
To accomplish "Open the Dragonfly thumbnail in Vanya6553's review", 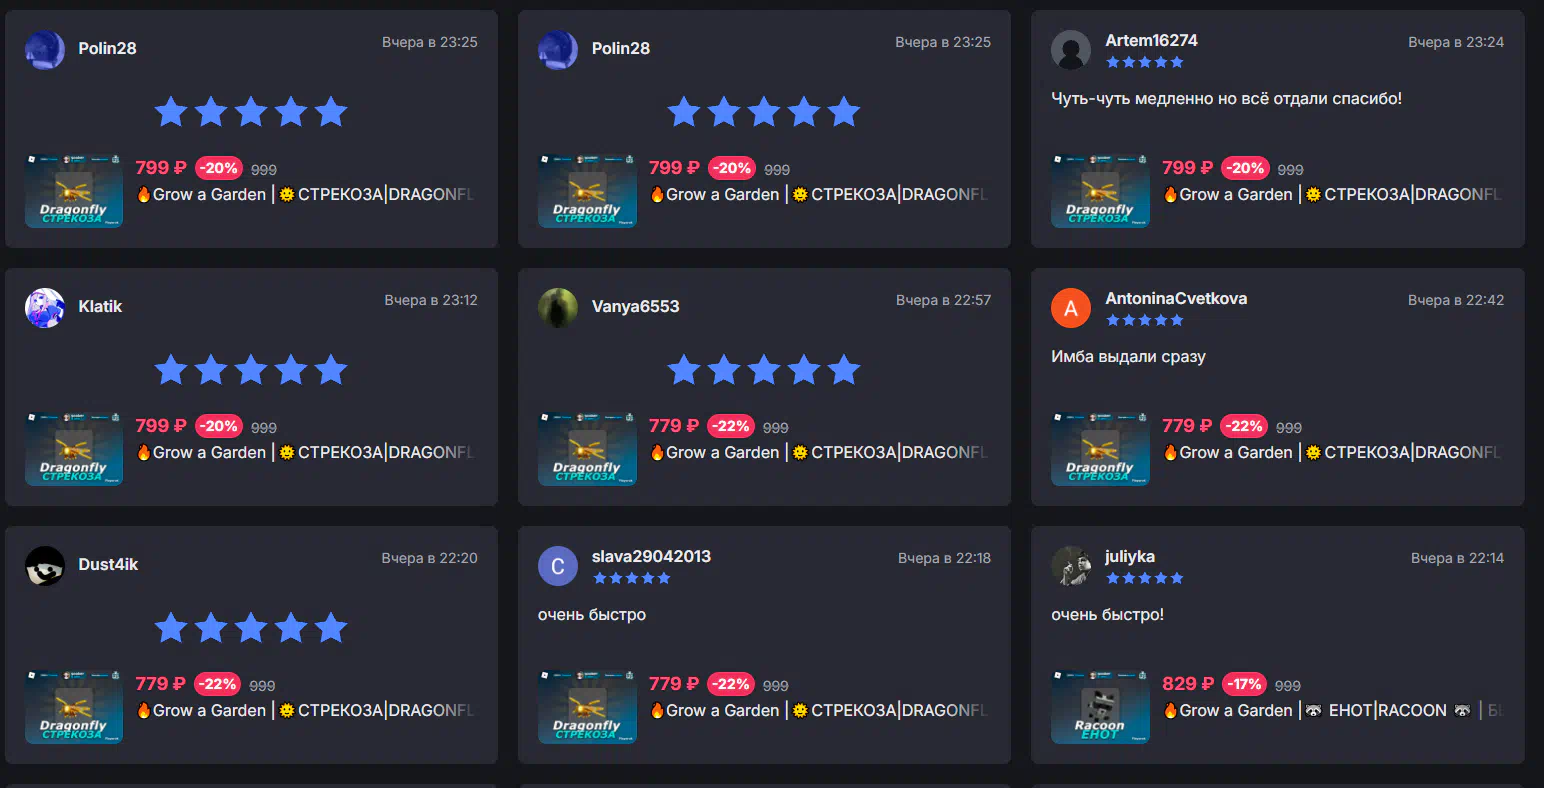I will point(587,449).
